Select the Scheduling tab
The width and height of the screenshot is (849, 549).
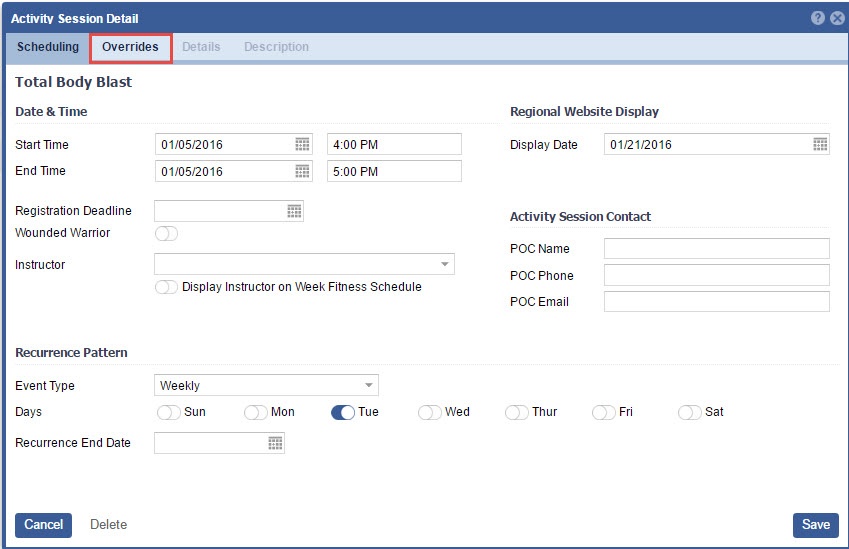click(48, 47)
